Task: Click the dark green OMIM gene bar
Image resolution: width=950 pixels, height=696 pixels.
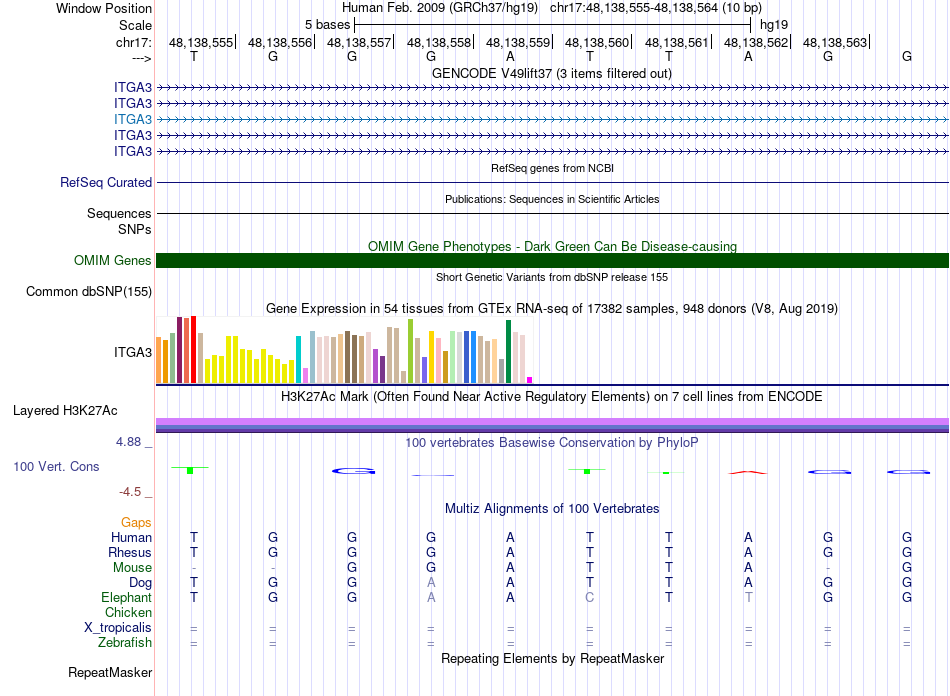Action: (x=552, y=260)
